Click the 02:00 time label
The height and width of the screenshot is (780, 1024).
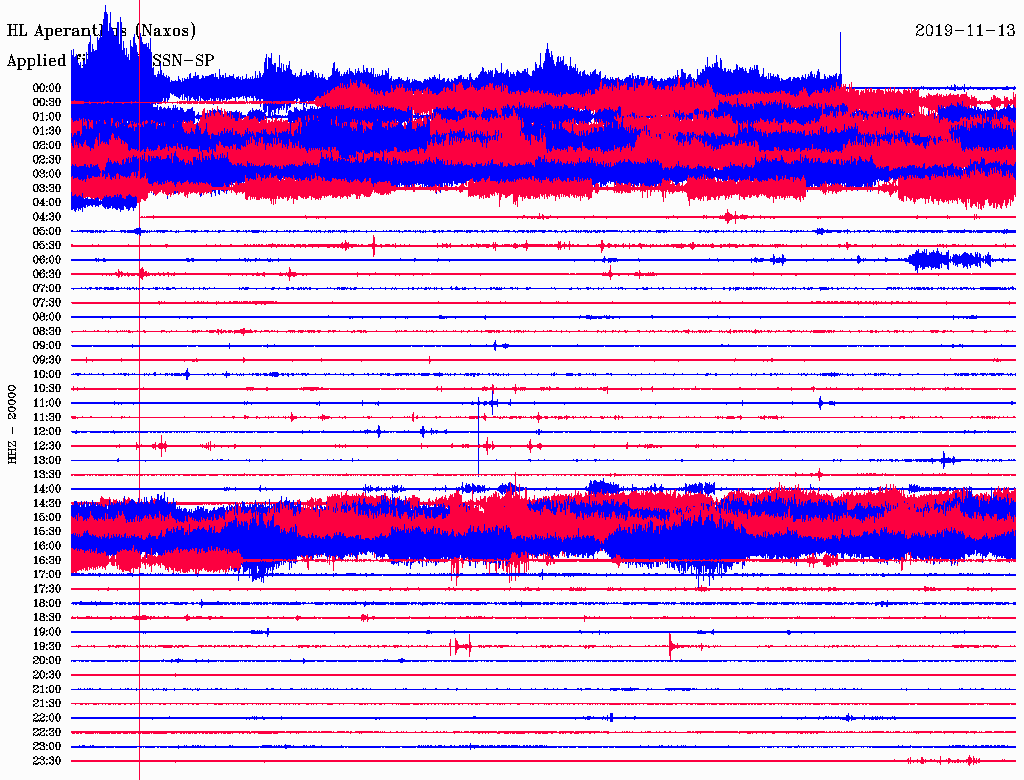pyautogui.click(x=47, y=146)
